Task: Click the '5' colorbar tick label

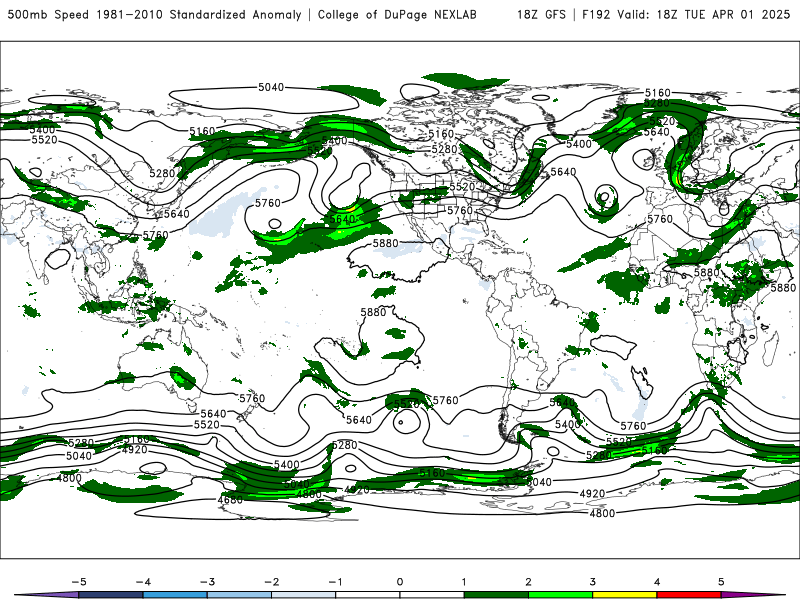Action: pos(721,582)
